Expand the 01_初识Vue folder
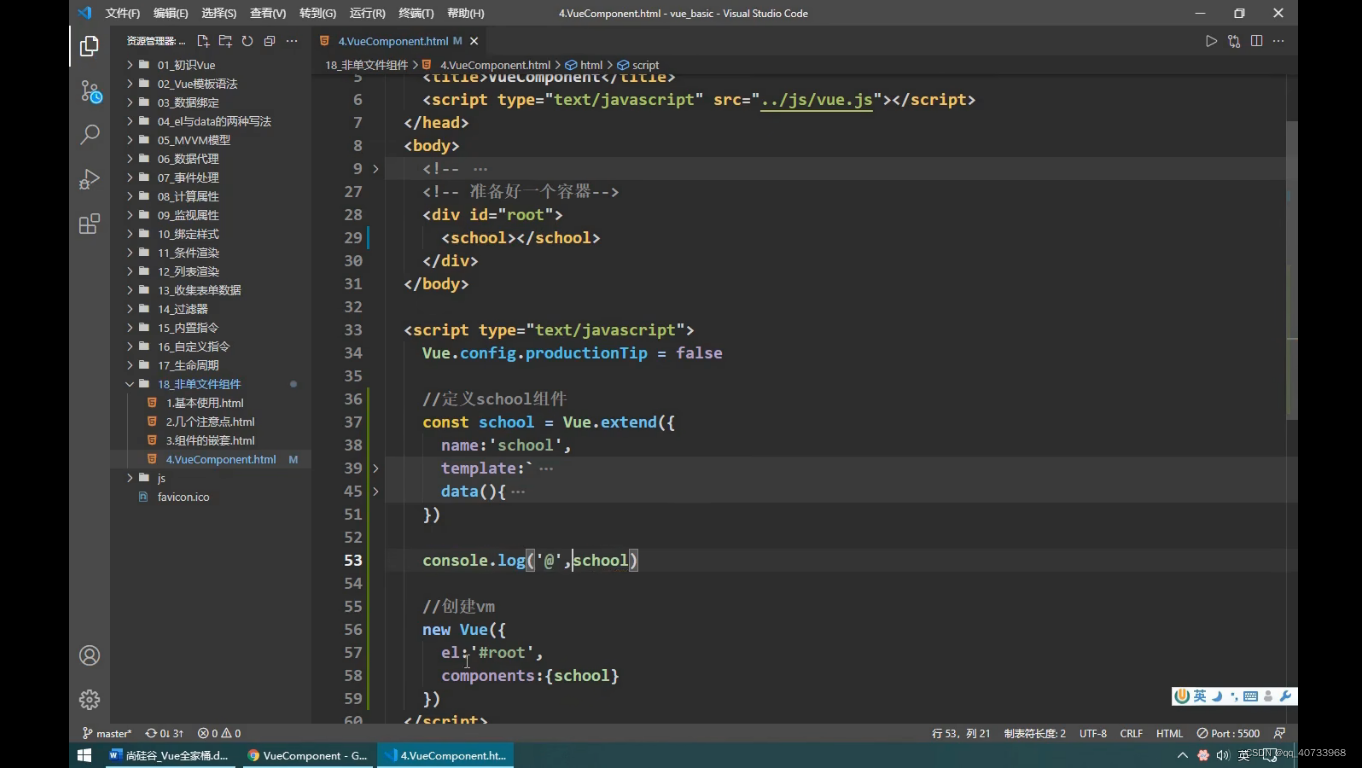 pyautogui.click(x=186, y=65)
